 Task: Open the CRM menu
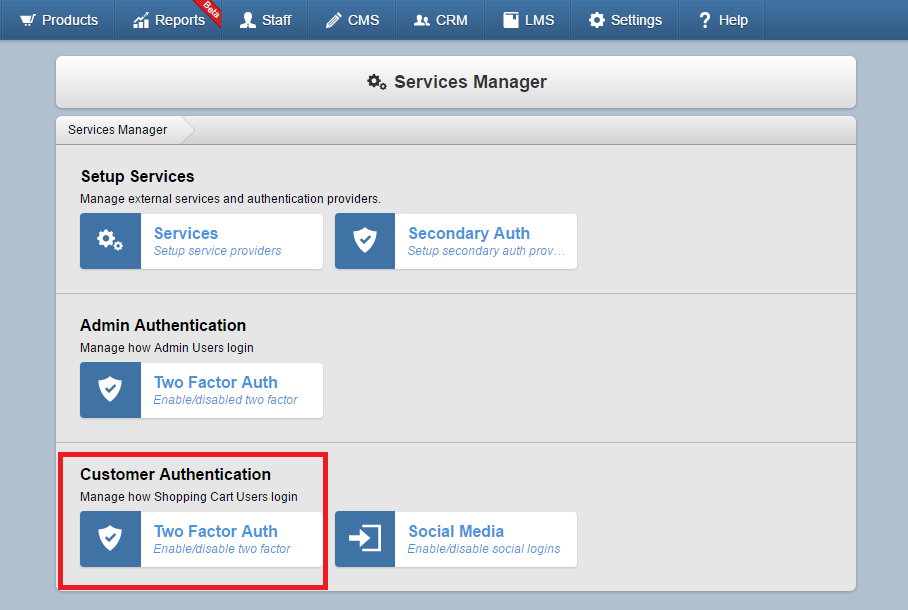pyautogui.click(x=440, y=20)
